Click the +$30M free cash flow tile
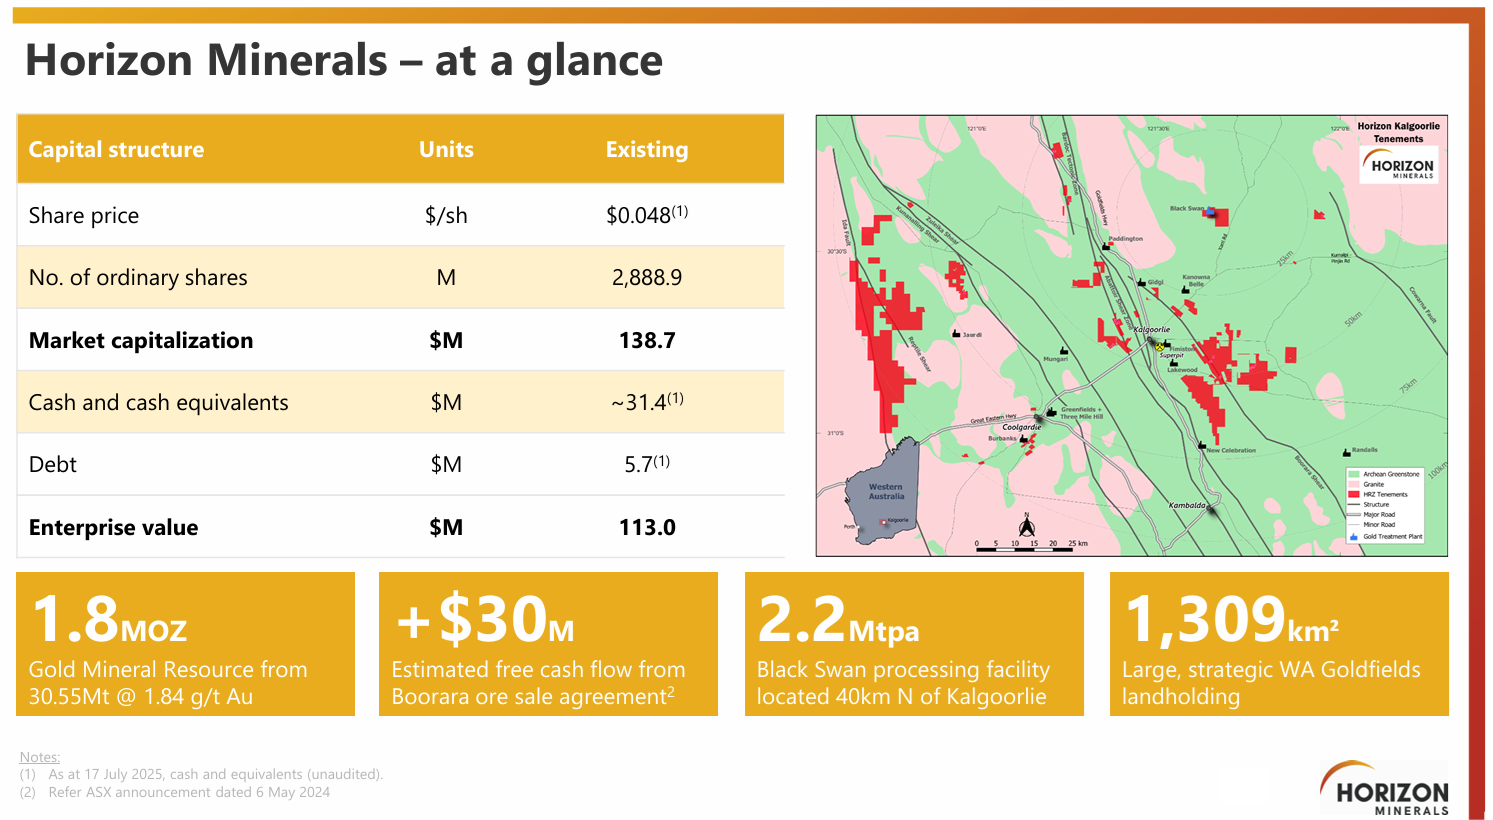Viewport: 1493px width, 820px height. (548, 644)
